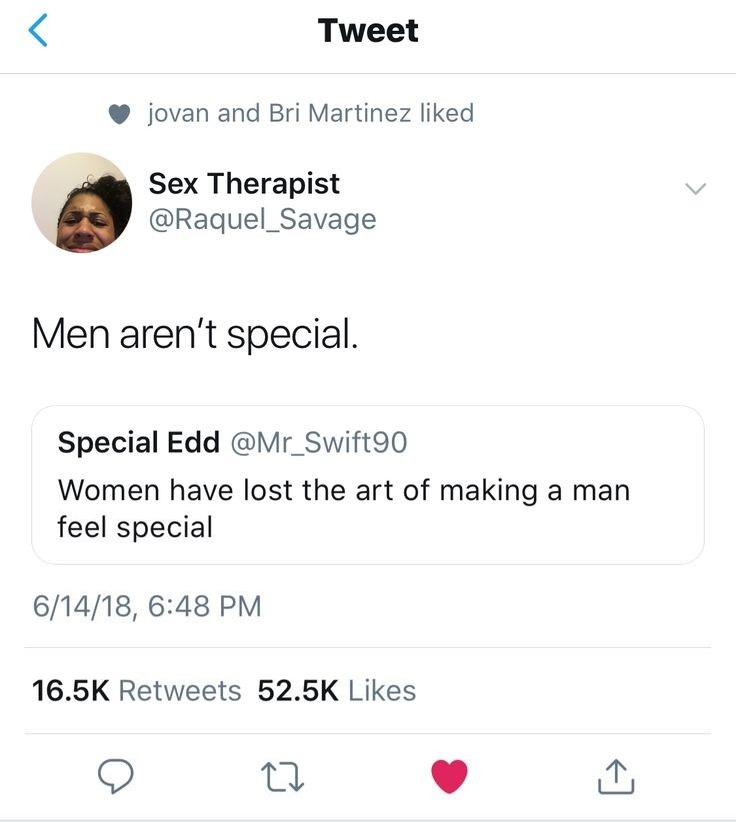736x822 pixels.
Task: Tap the 'Tweet' header title
Action: coord(368,31)
